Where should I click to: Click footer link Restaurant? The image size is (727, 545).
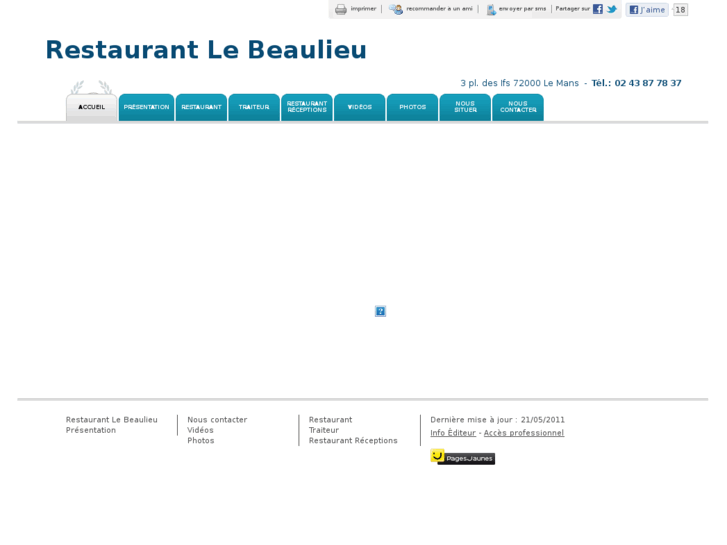pos(330,420)
